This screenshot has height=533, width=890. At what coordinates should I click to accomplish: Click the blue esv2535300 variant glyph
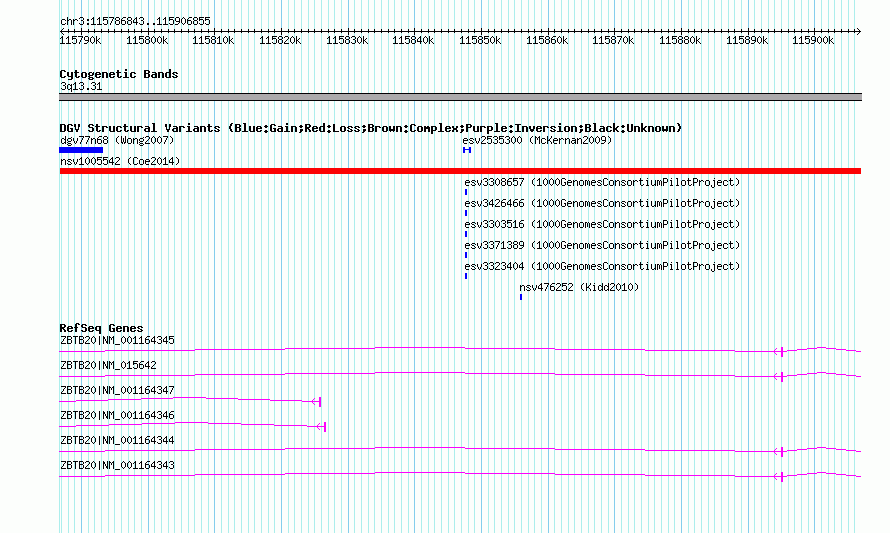(467, 150)
